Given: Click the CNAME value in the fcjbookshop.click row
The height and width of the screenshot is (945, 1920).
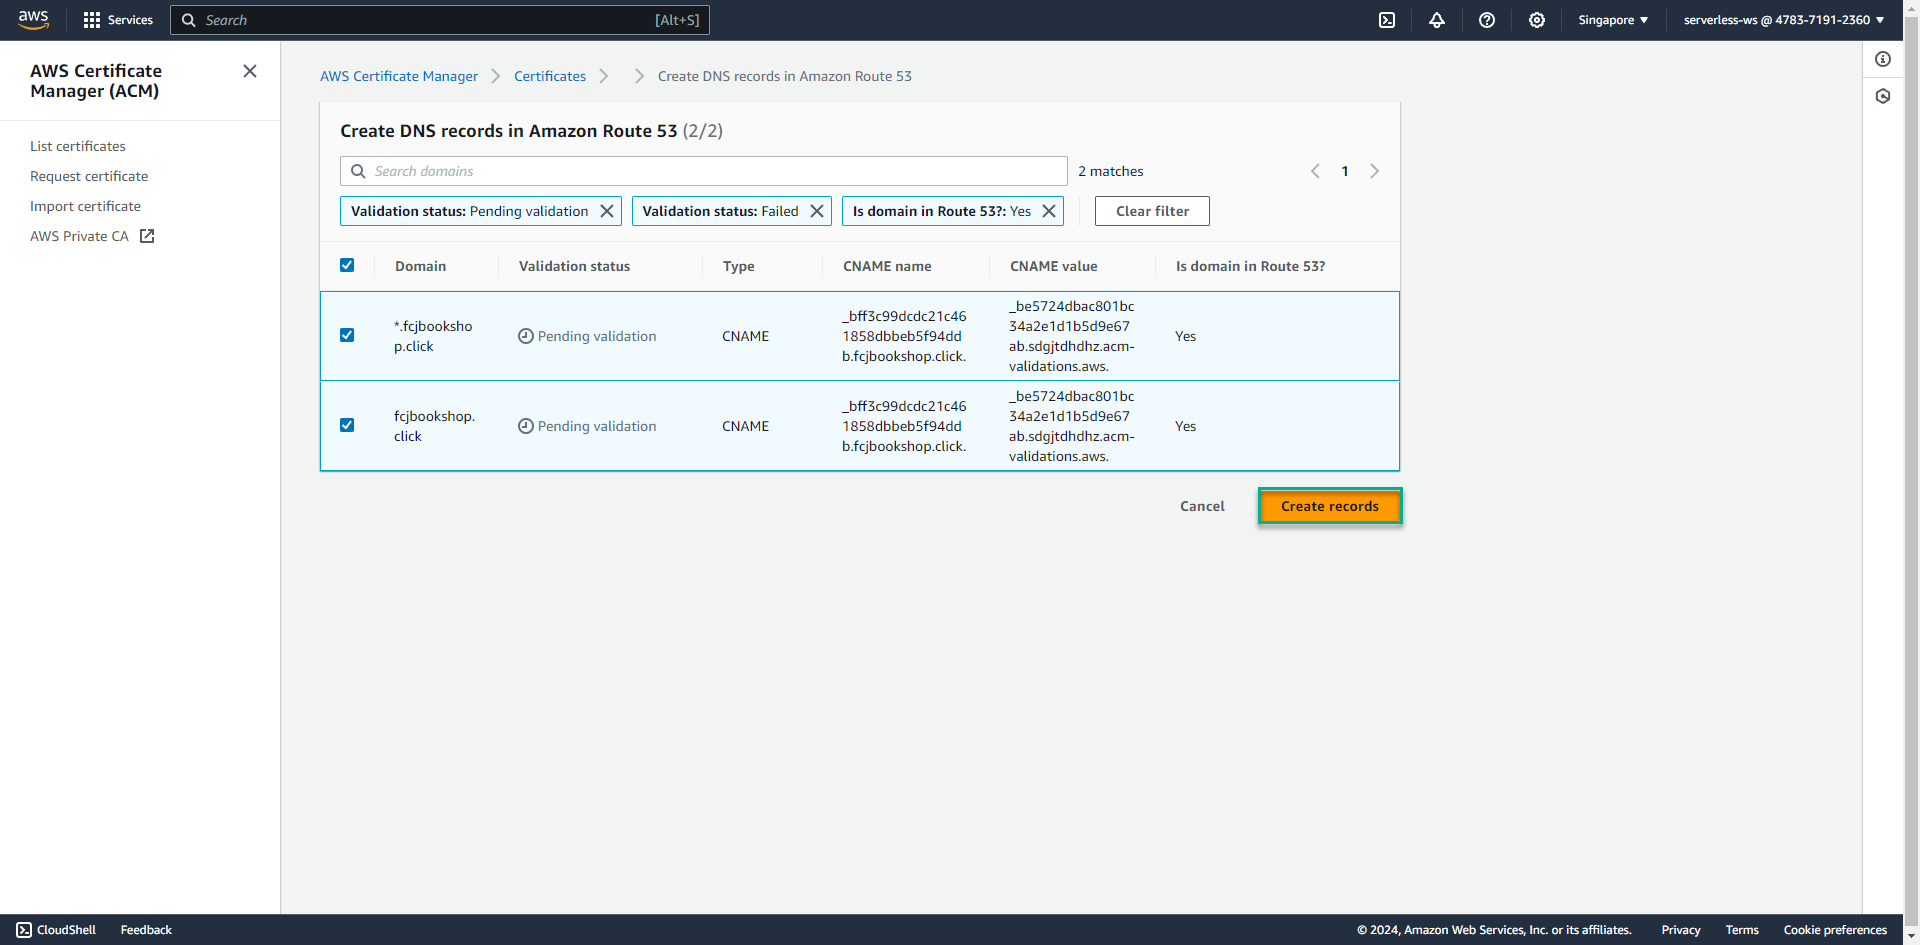Looking at the screenshot, I should tap(1071, 426).
